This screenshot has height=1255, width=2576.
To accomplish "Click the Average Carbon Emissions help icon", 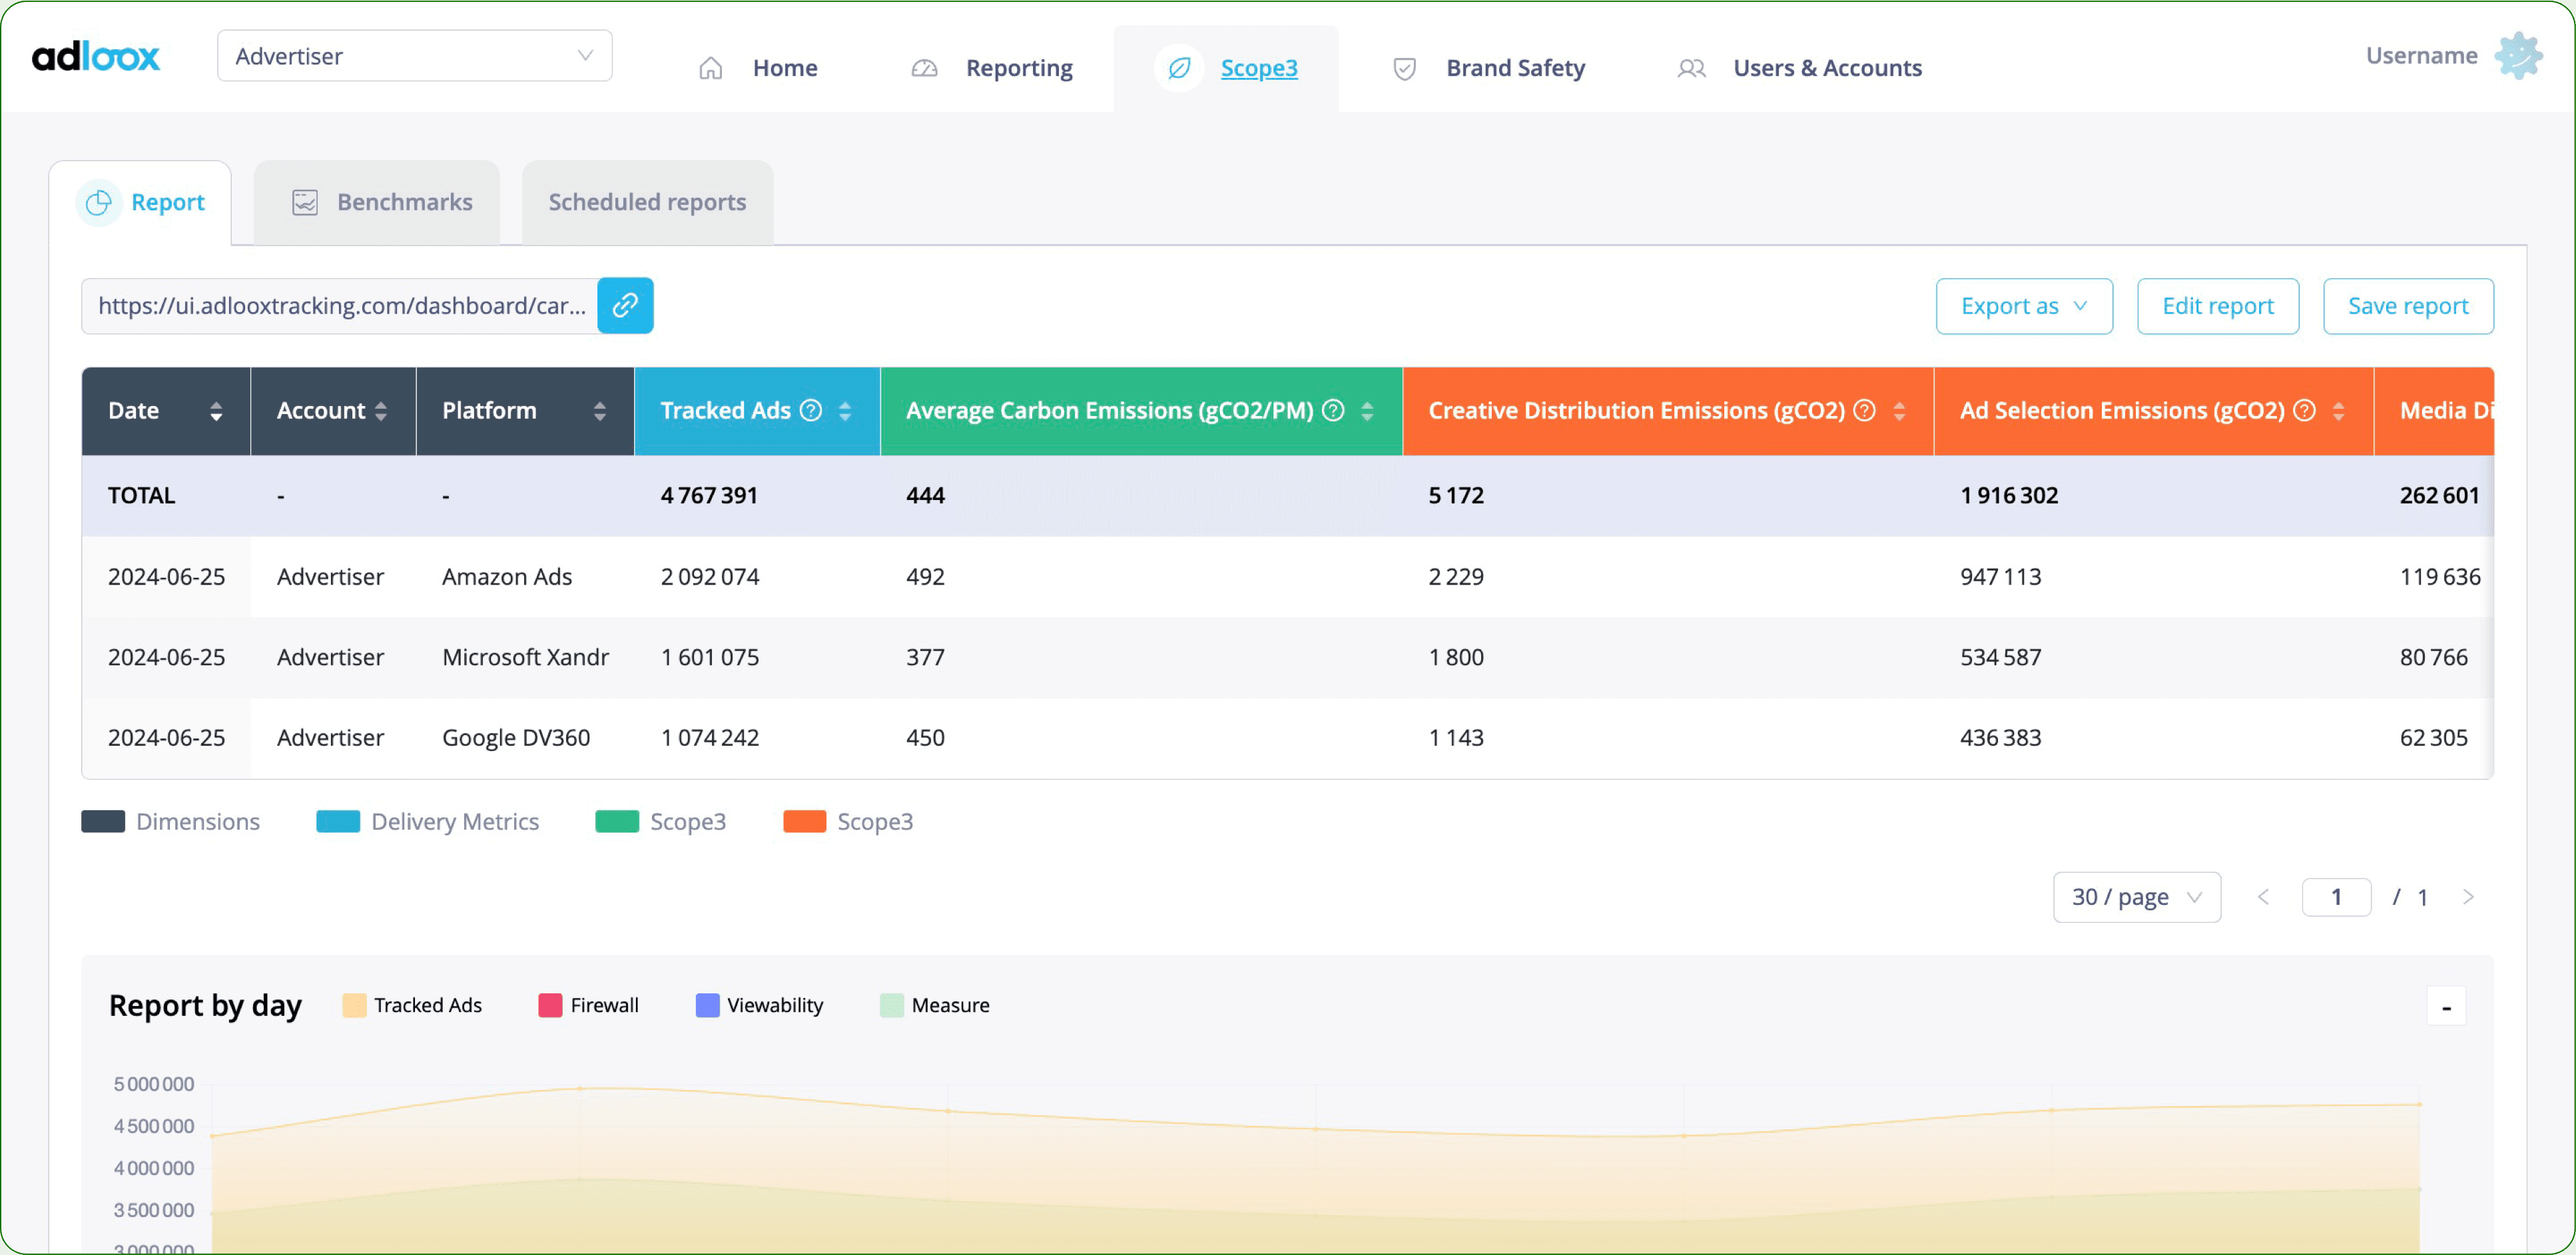I will coord(1333,411).
